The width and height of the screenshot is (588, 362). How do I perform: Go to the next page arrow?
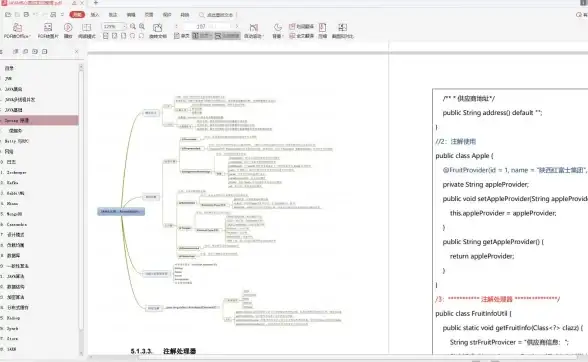tap(237, 26)
